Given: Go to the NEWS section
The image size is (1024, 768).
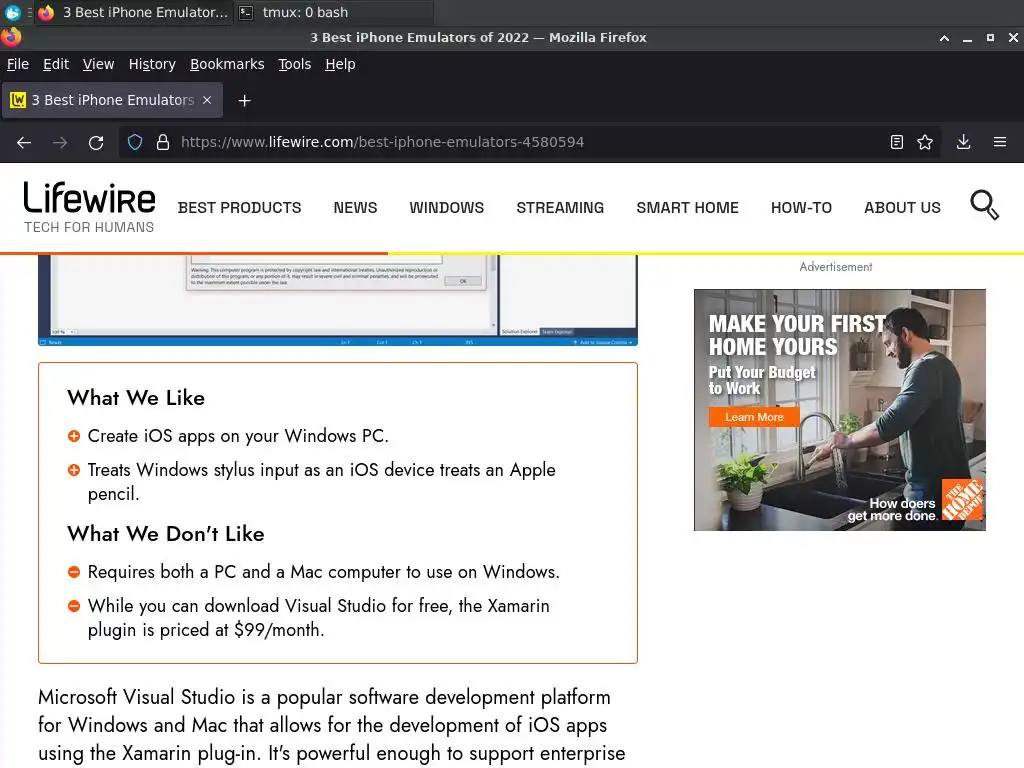Looking at the screenshot, I should click(x=355, y=208).
